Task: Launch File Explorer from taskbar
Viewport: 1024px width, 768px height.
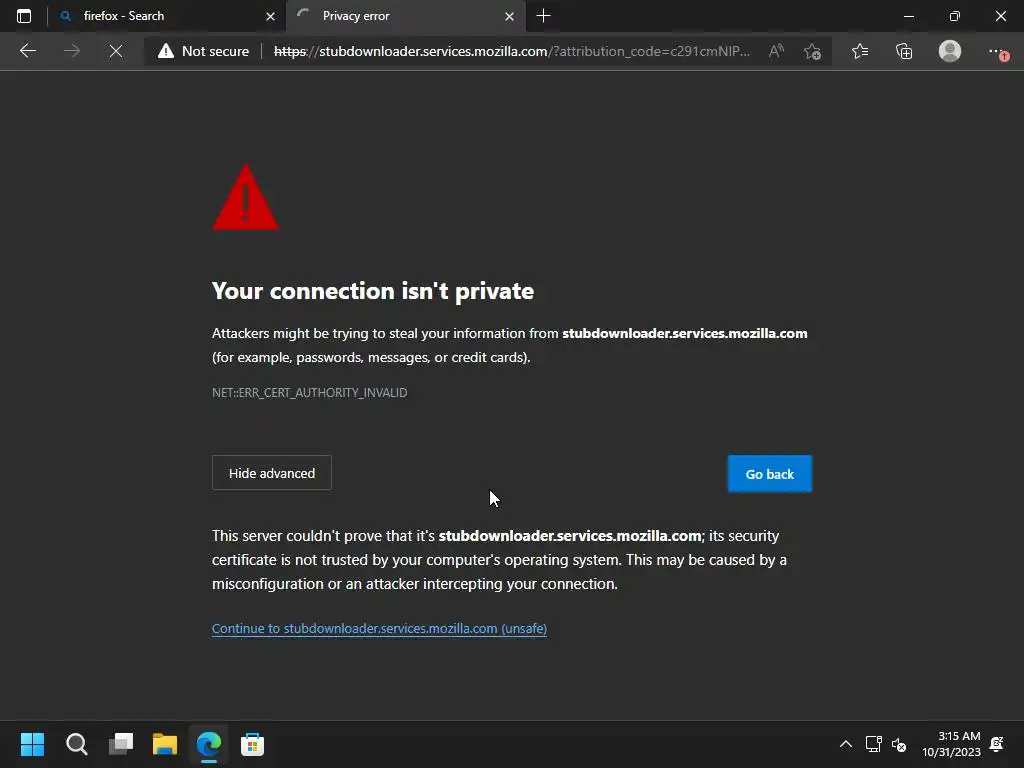Action: coord(165,744)
